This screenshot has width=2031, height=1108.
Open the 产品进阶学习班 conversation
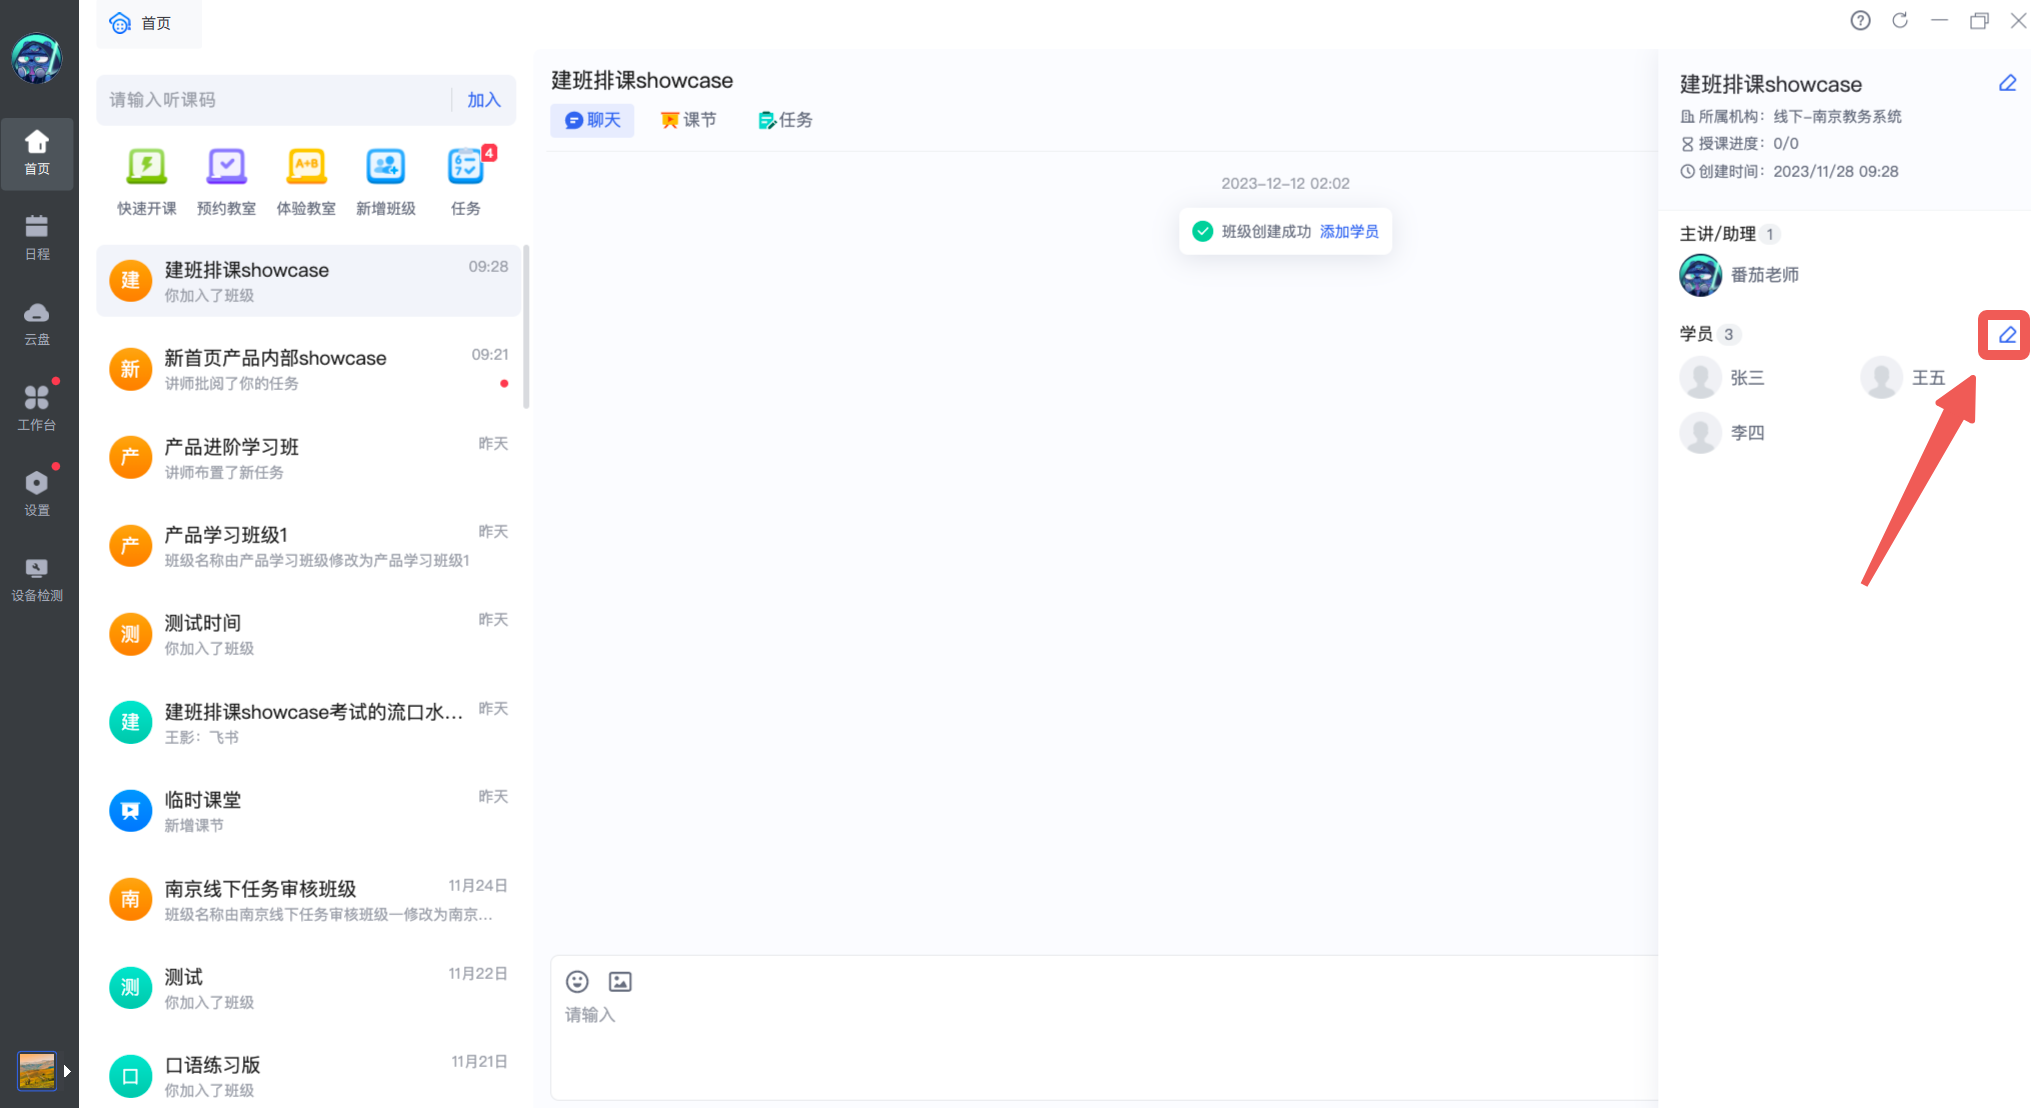tap(309, 458)
